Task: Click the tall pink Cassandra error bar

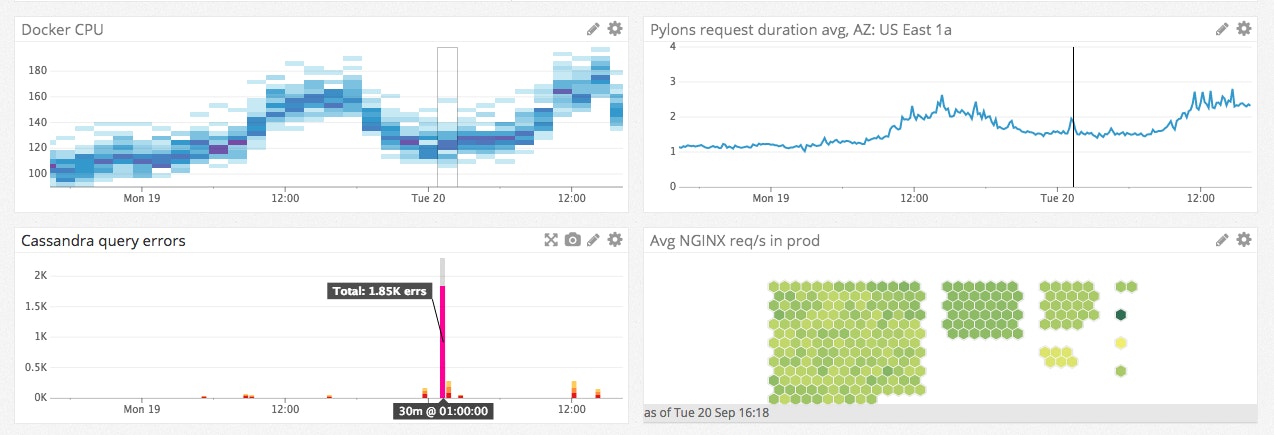Action: (443, 340)
